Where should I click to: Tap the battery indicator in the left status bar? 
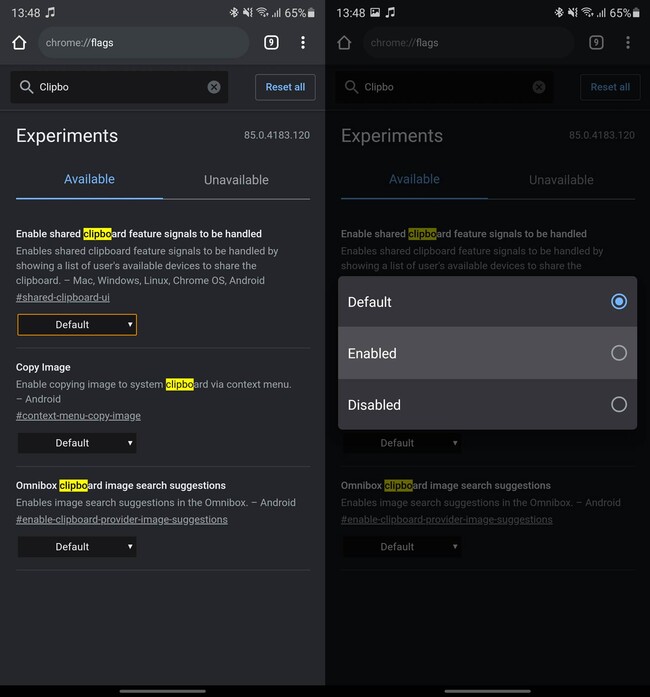point(311,13)
